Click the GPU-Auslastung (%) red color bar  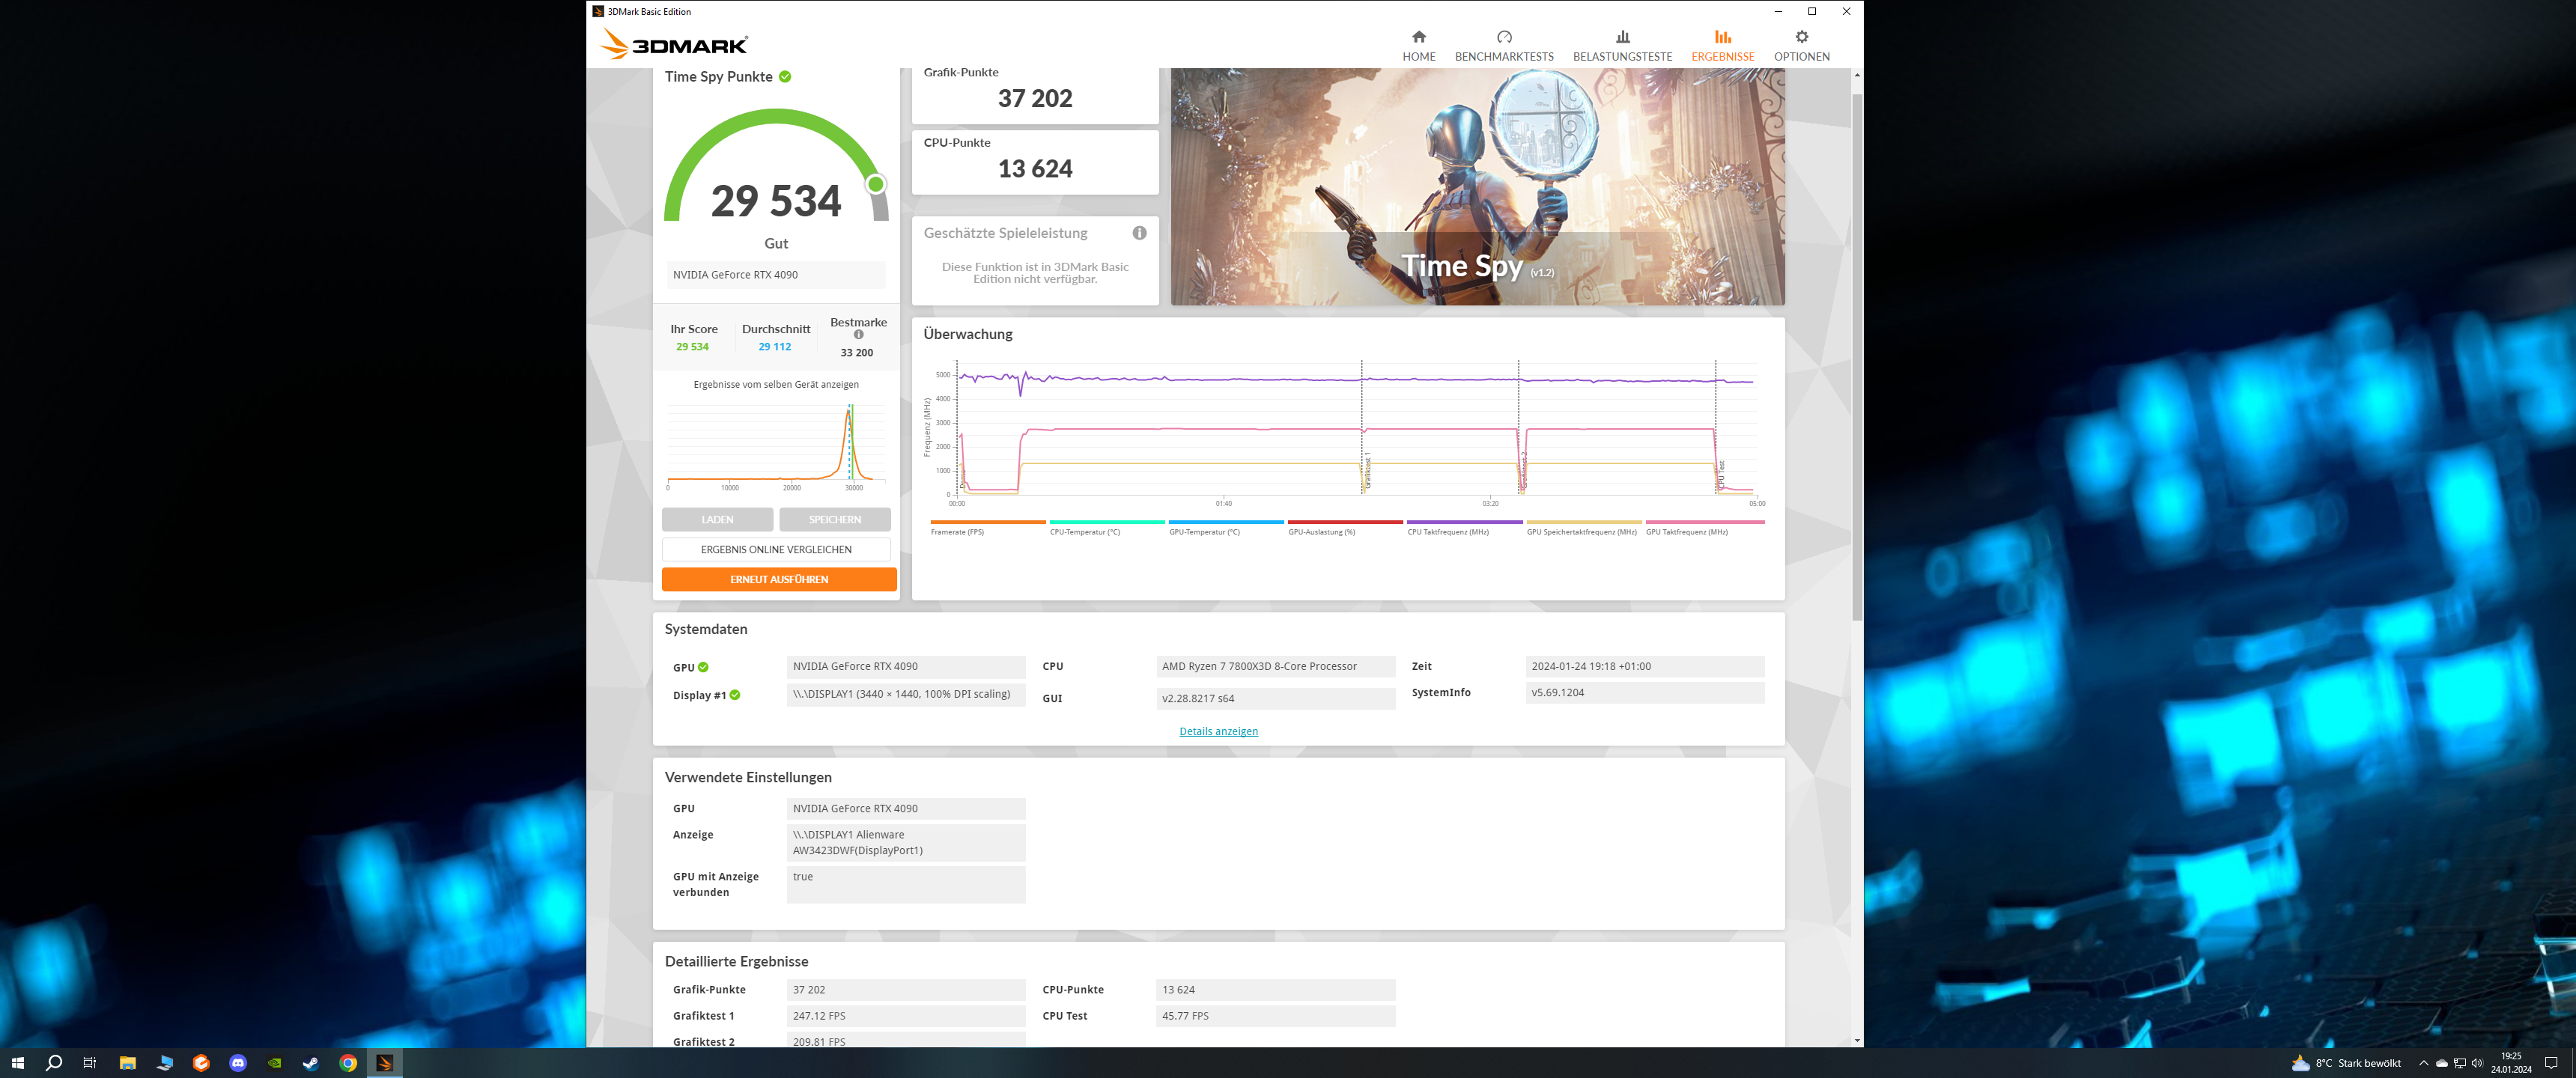click(x=1344, y=522)
